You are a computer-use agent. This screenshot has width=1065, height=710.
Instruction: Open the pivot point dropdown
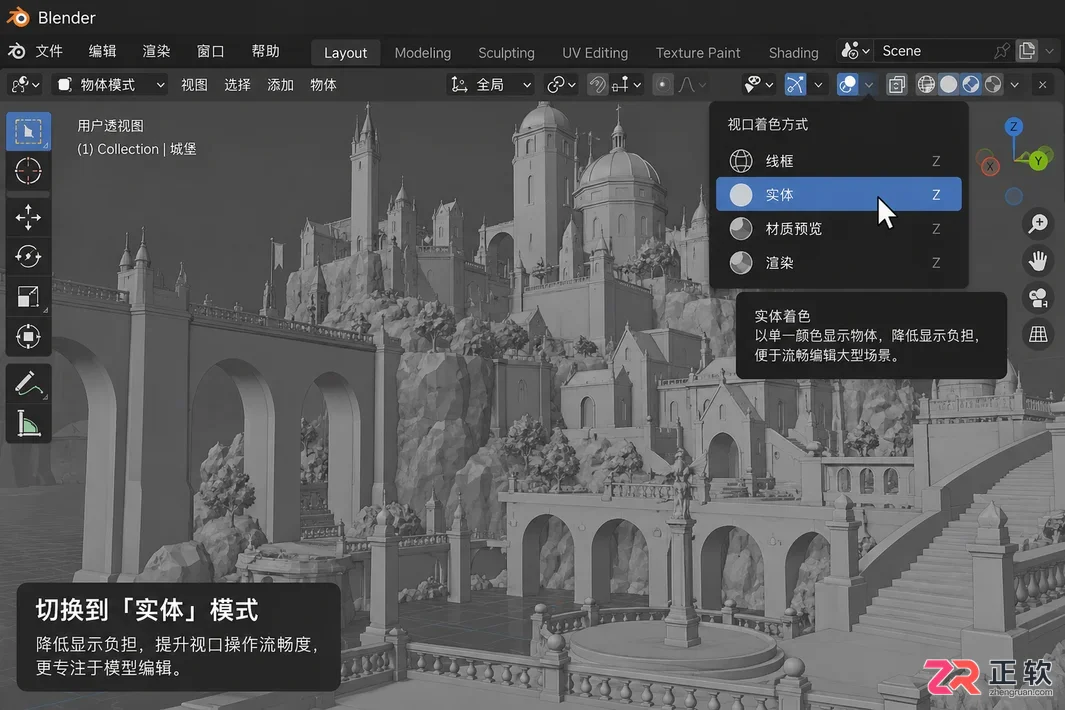tap(562, 85)
